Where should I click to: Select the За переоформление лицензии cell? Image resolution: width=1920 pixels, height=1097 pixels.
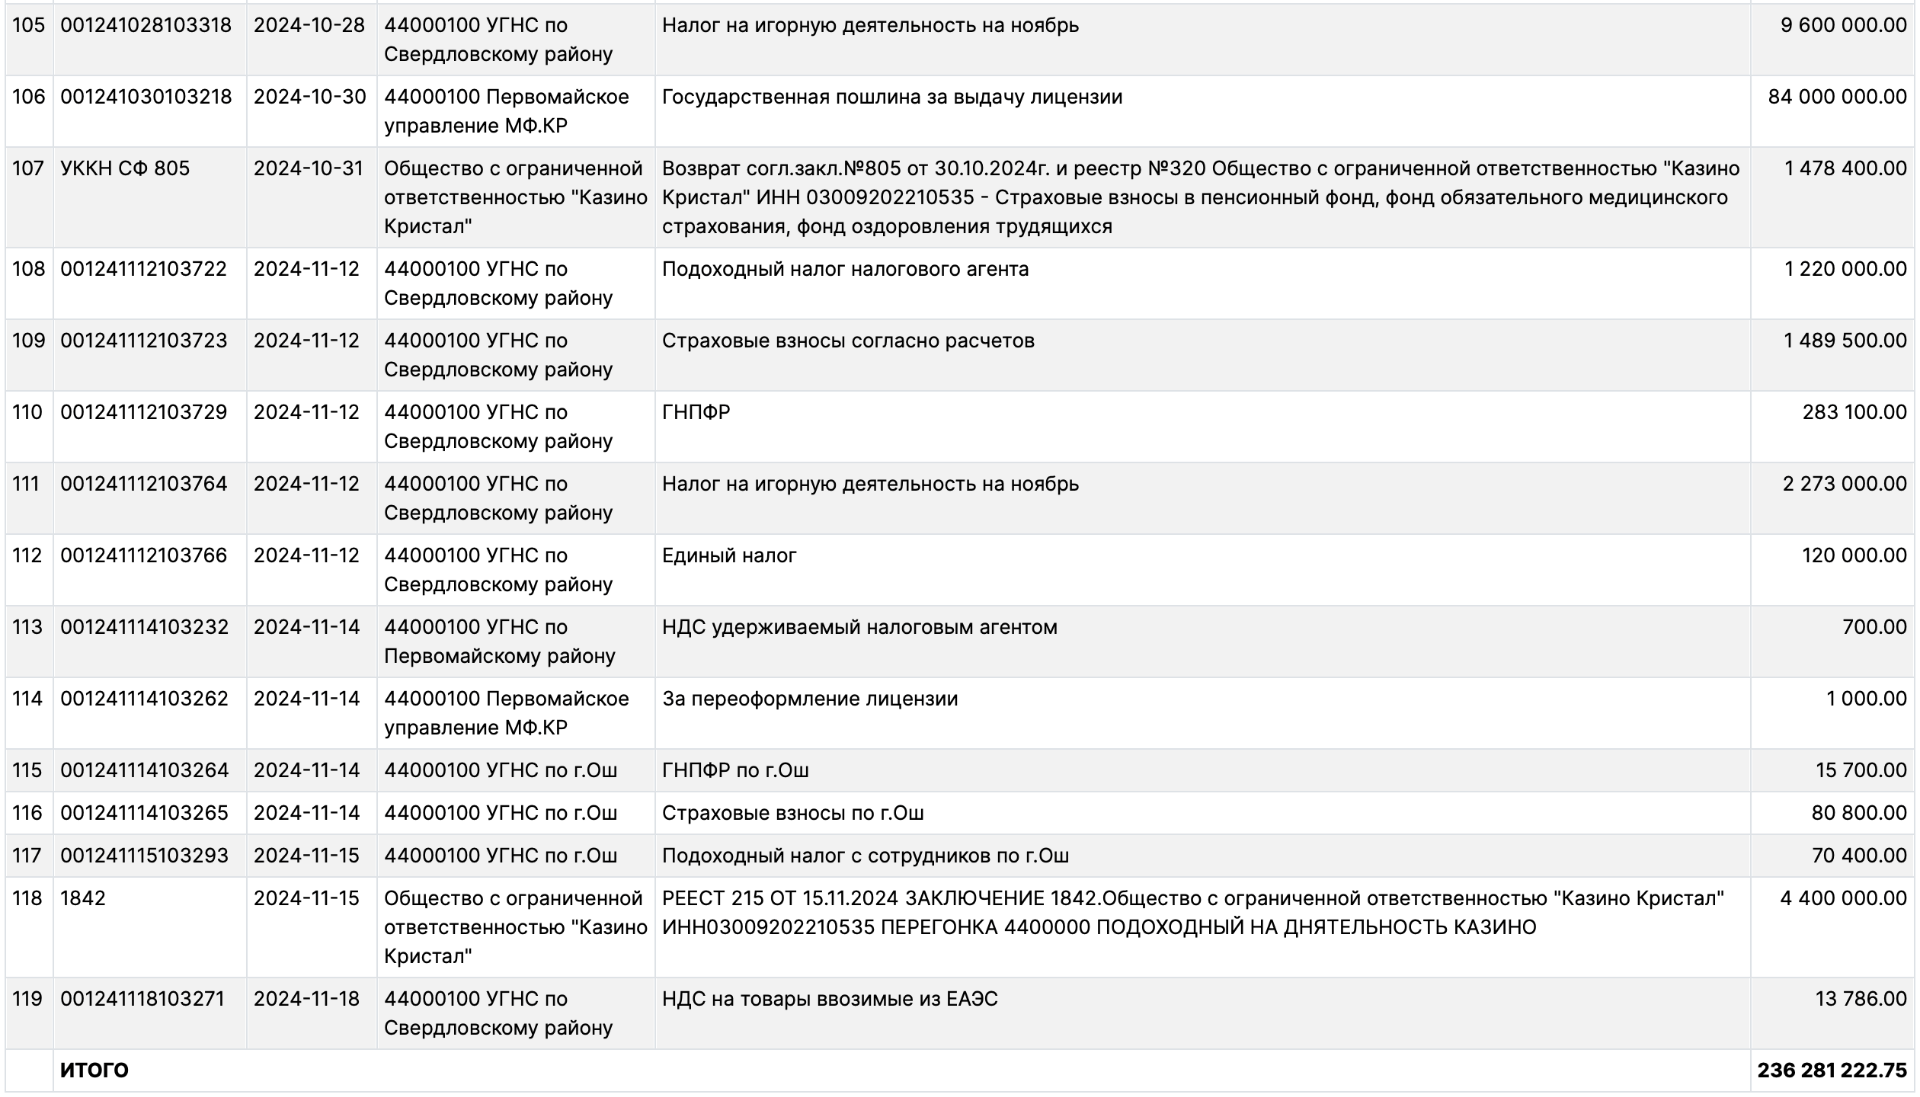click(809, 699)
